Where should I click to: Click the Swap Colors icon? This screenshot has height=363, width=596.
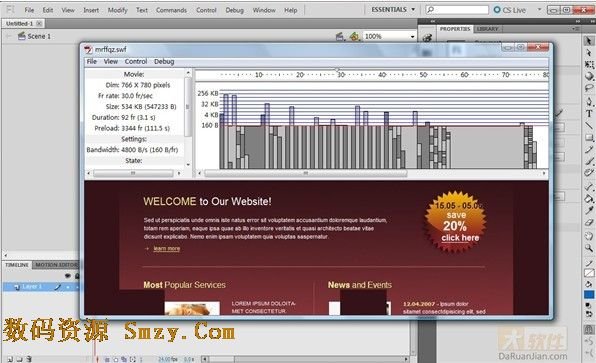(589, 314)
